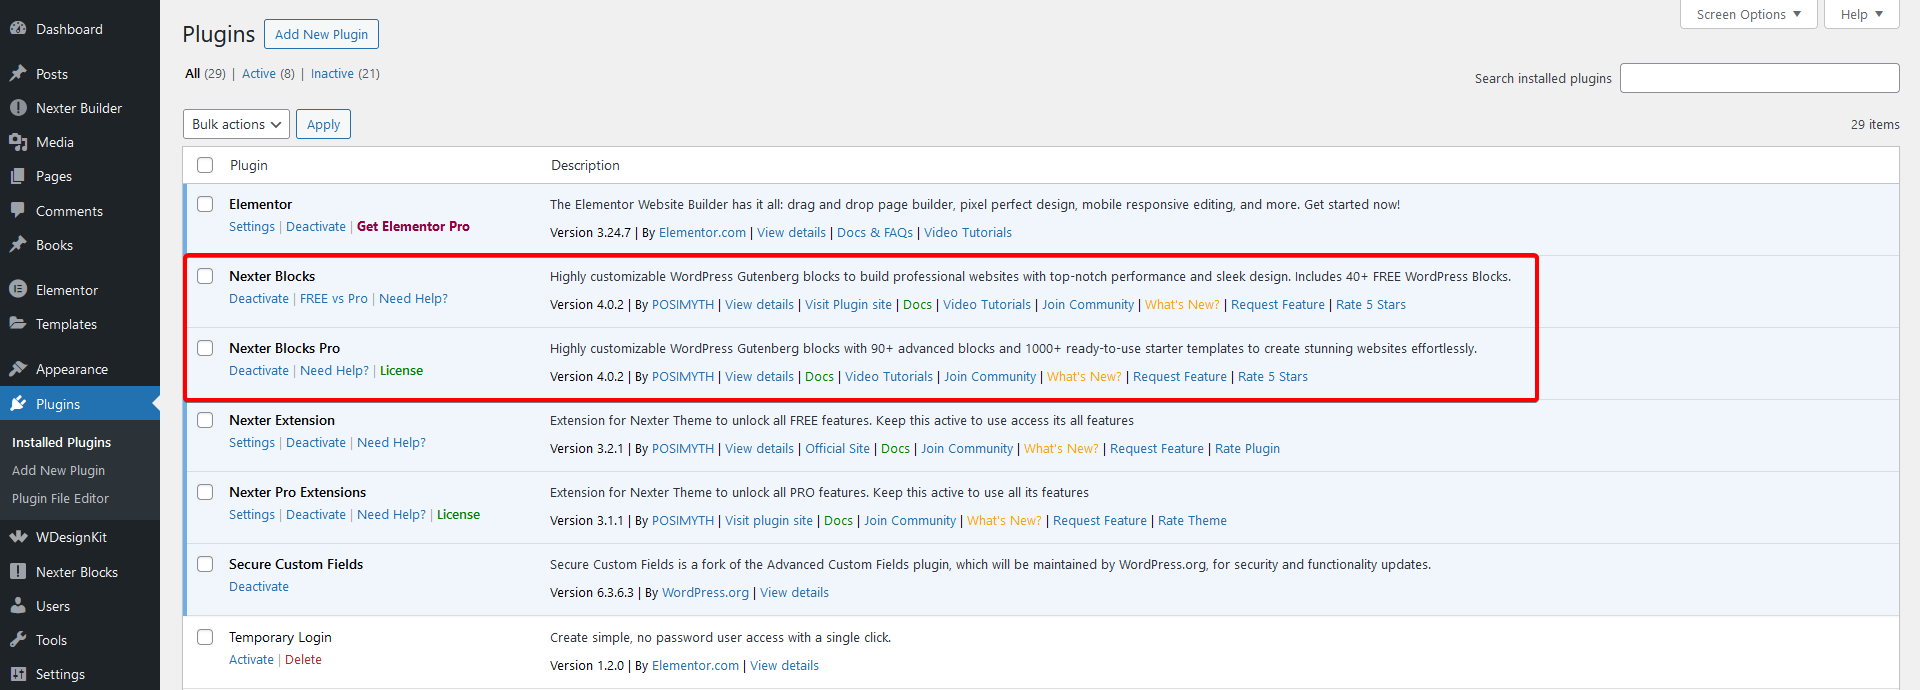Click the Nexter Blocks sidebar icon
This screenshot has height=690, width=1920.
pyautogui.click(x=18, y=572)
